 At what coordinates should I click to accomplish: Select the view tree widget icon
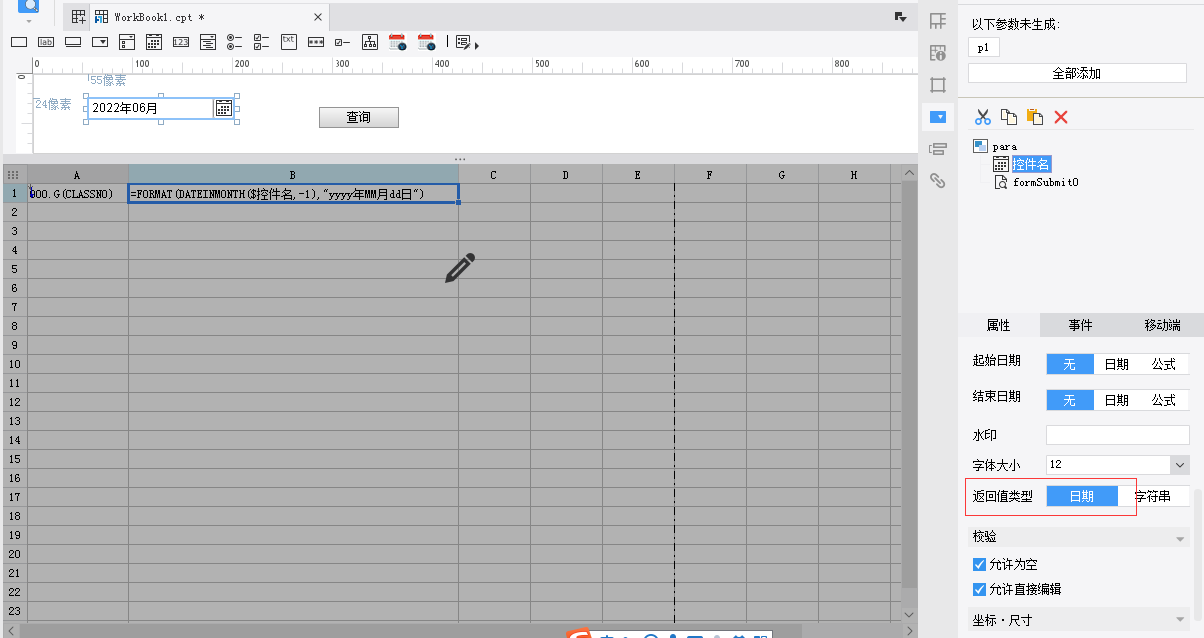coord(370,42)
